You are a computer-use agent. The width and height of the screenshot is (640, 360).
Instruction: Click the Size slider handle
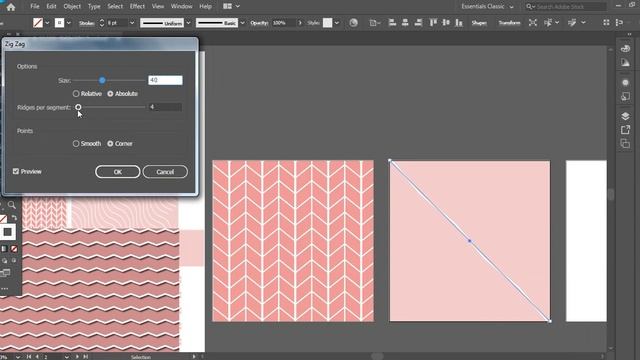click(102, 80)
